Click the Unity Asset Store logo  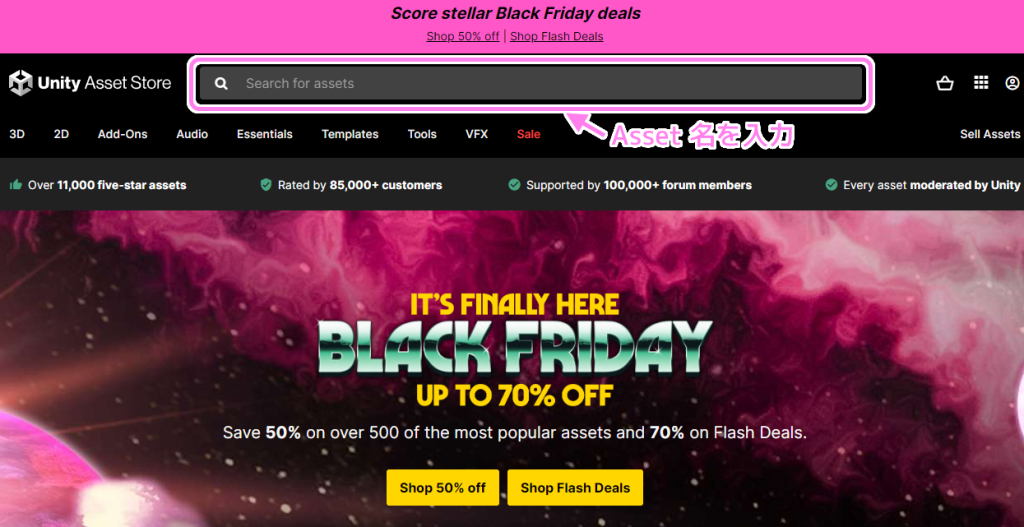click(x=90, y=84)
